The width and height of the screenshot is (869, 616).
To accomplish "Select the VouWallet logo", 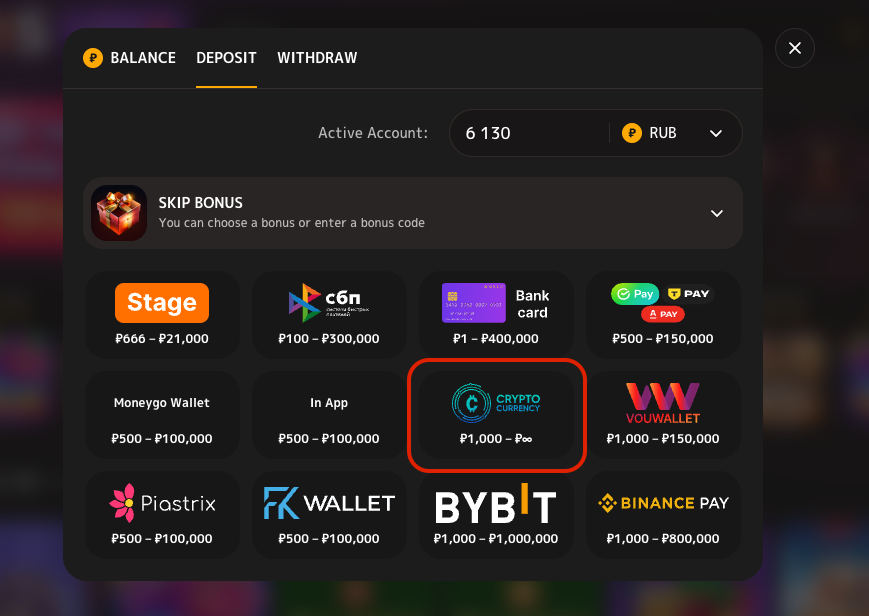I will (x=663, y=403).
